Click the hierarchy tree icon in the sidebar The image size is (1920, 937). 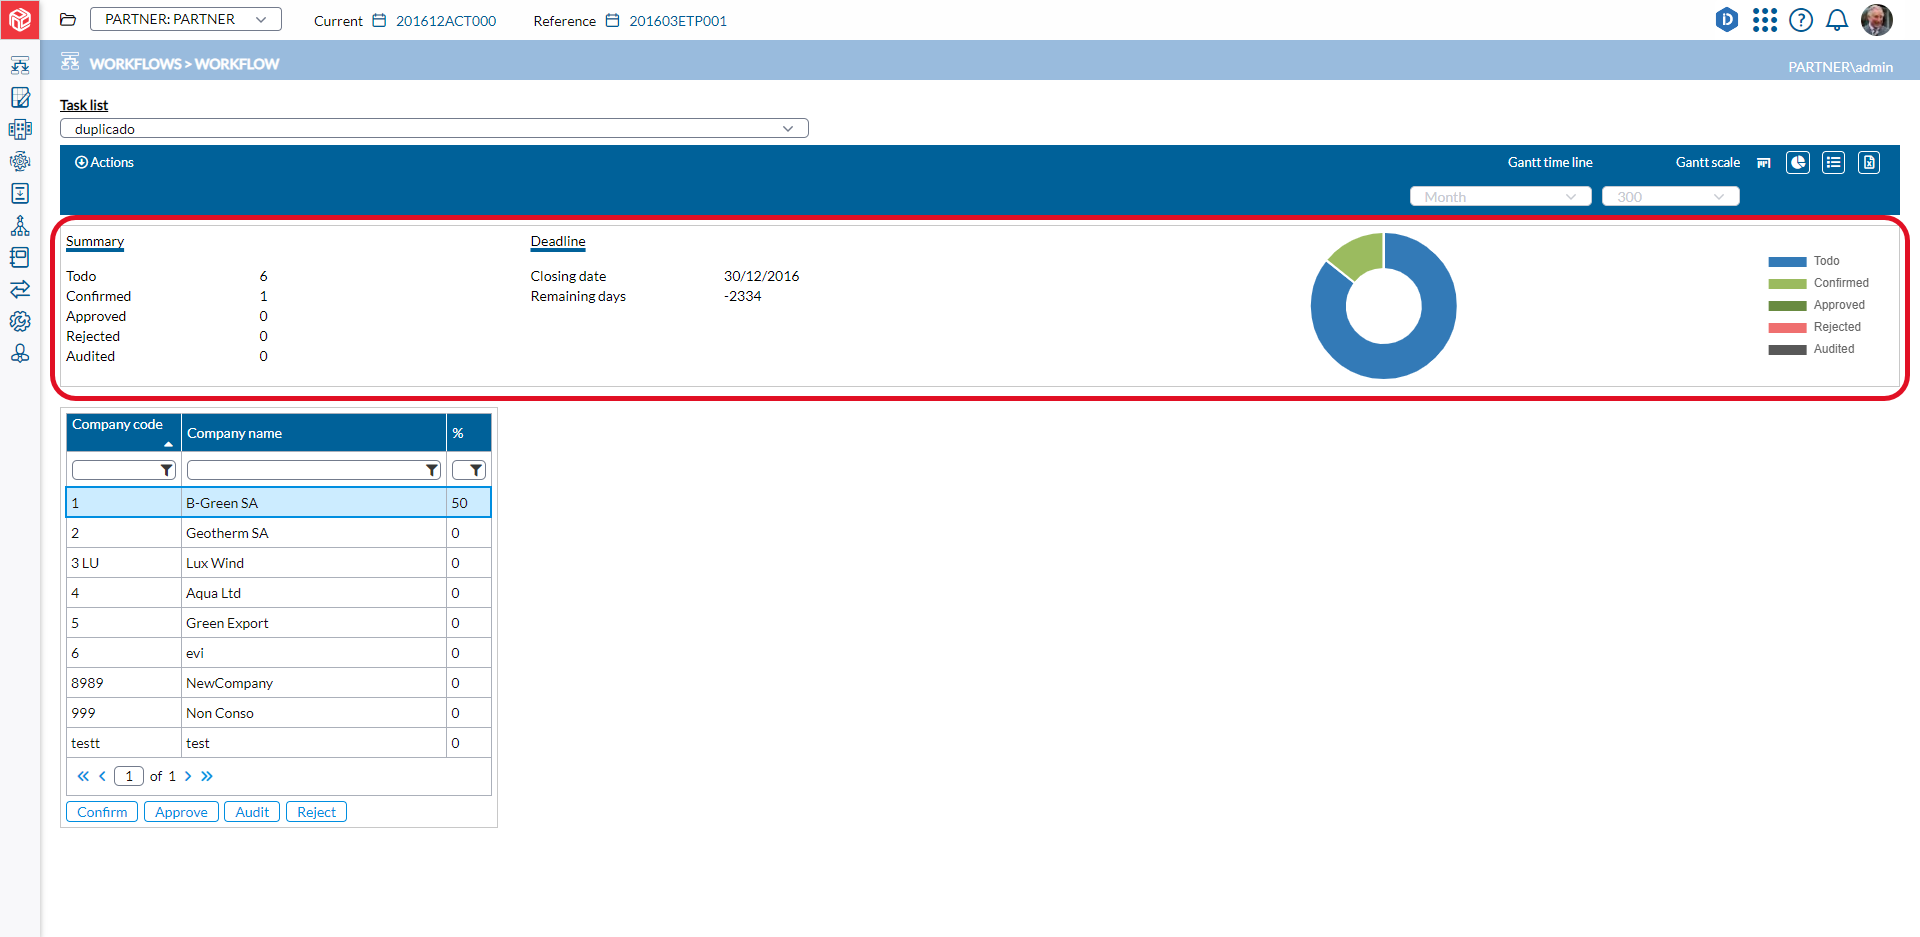(x=20, y=225)
